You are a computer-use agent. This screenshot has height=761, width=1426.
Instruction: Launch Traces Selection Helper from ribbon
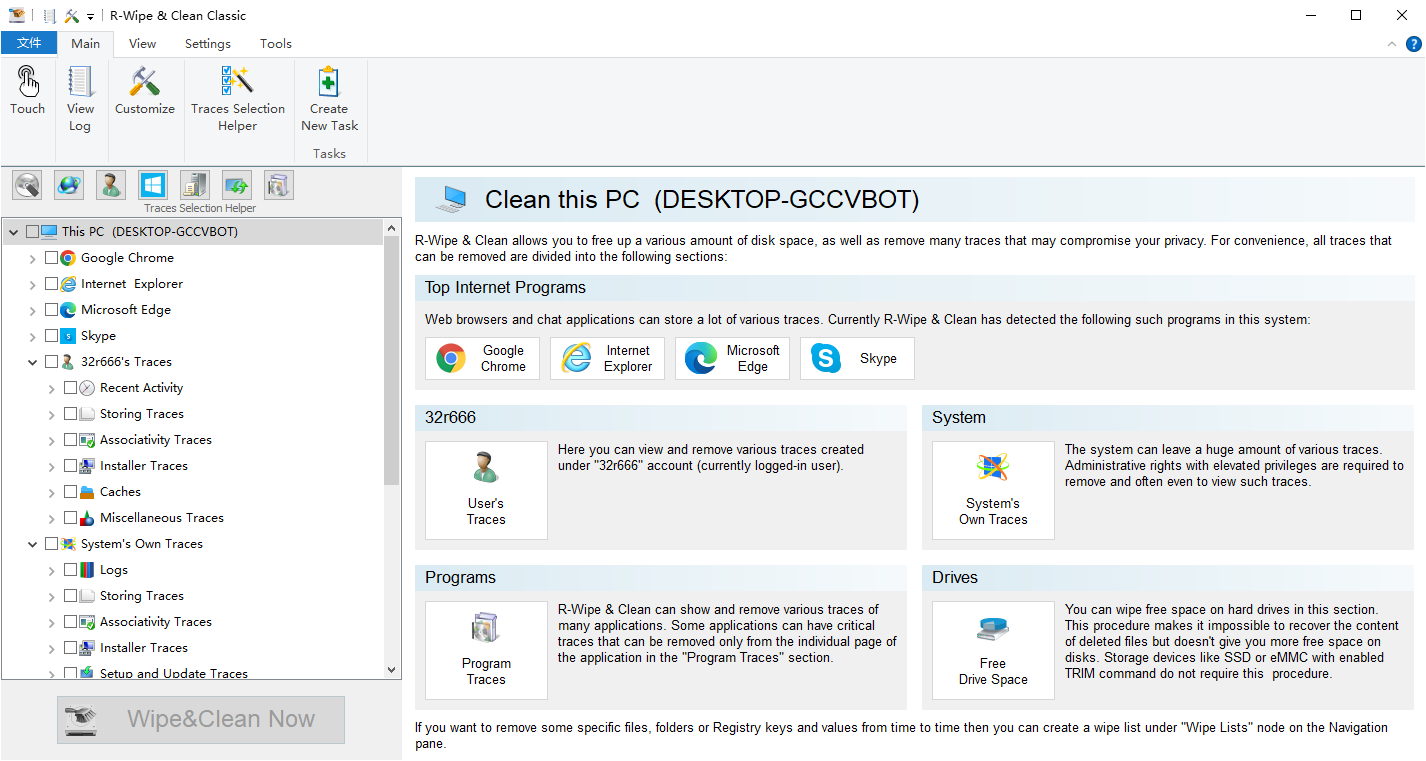pyautogui.click(x=238, y=99)
